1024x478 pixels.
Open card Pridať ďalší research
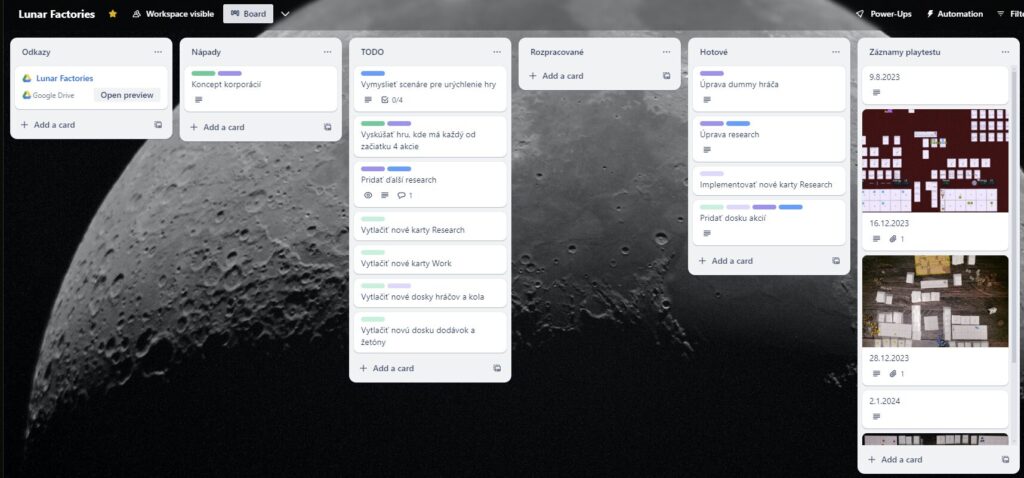[430, 184]
